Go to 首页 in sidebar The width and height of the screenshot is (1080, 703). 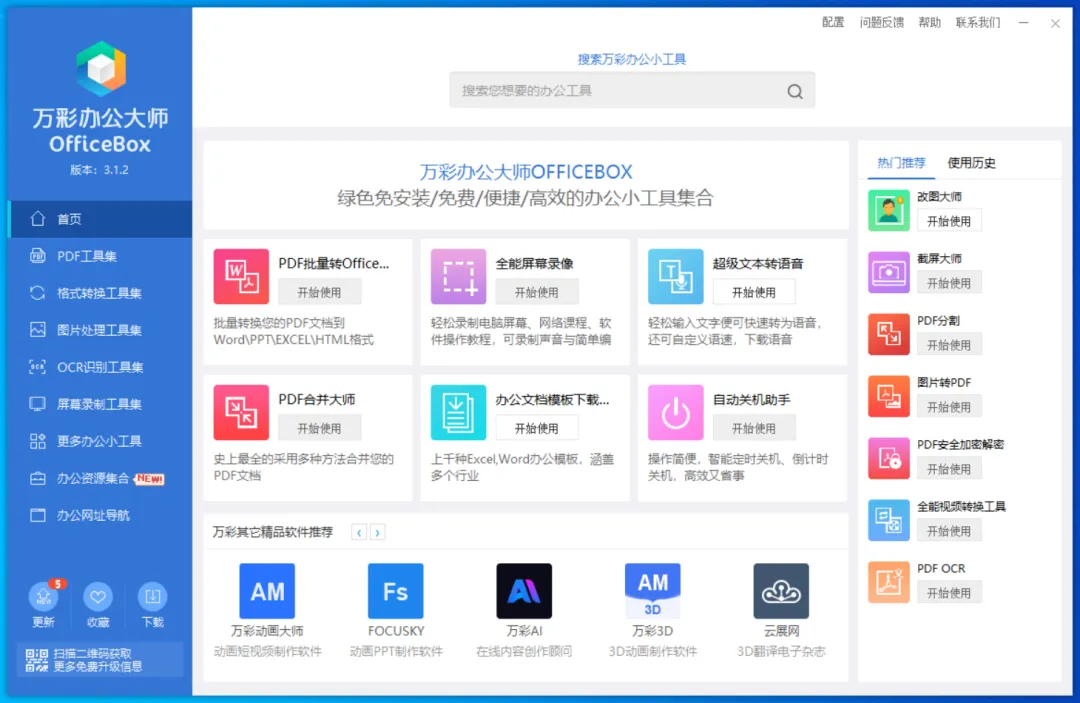point(101,219)
